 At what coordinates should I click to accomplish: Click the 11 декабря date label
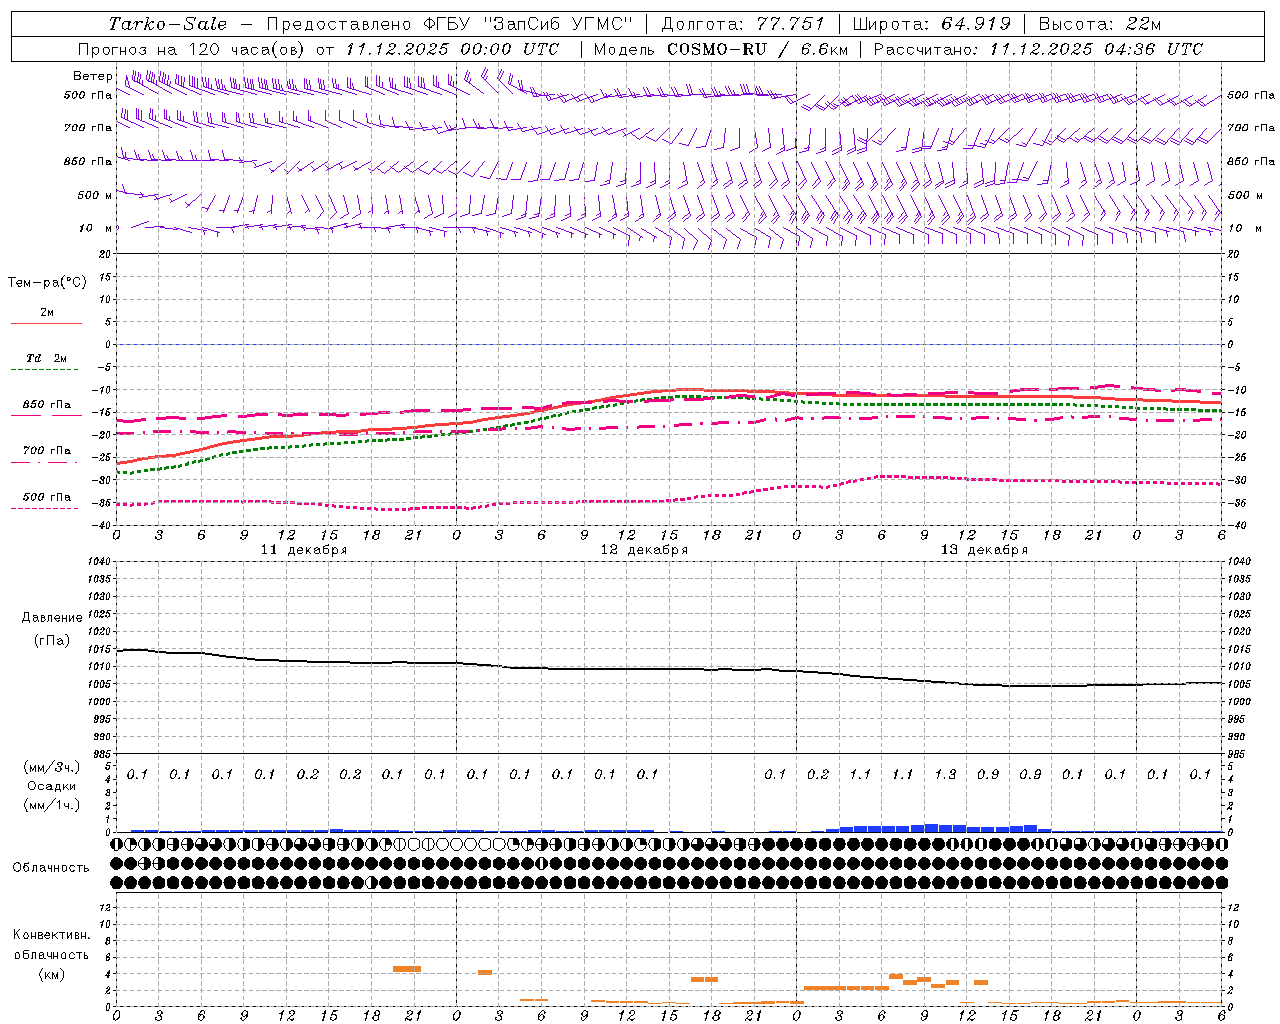pyautogui.click(x=304, y=550)
